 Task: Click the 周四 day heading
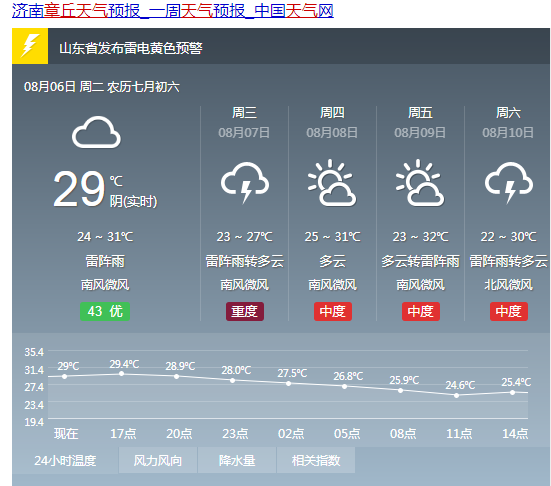point(332,113)
